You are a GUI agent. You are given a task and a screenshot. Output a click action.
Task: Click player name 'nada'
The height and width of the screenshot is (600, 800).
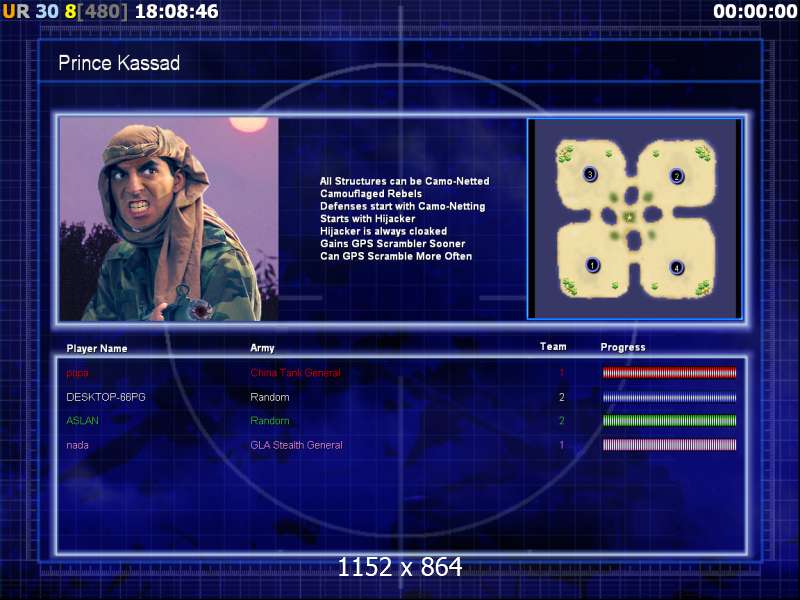tap(77, 445)
